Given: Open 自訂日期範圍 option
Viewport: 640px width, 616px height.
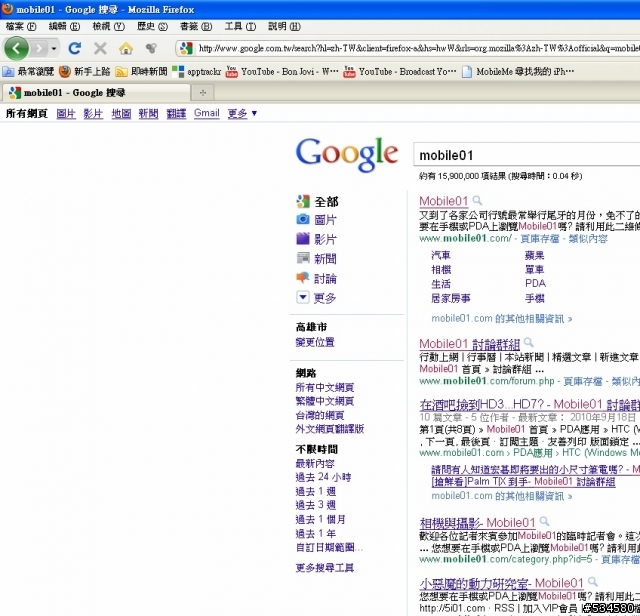Looking at the screenshot, I should point(329,547).
